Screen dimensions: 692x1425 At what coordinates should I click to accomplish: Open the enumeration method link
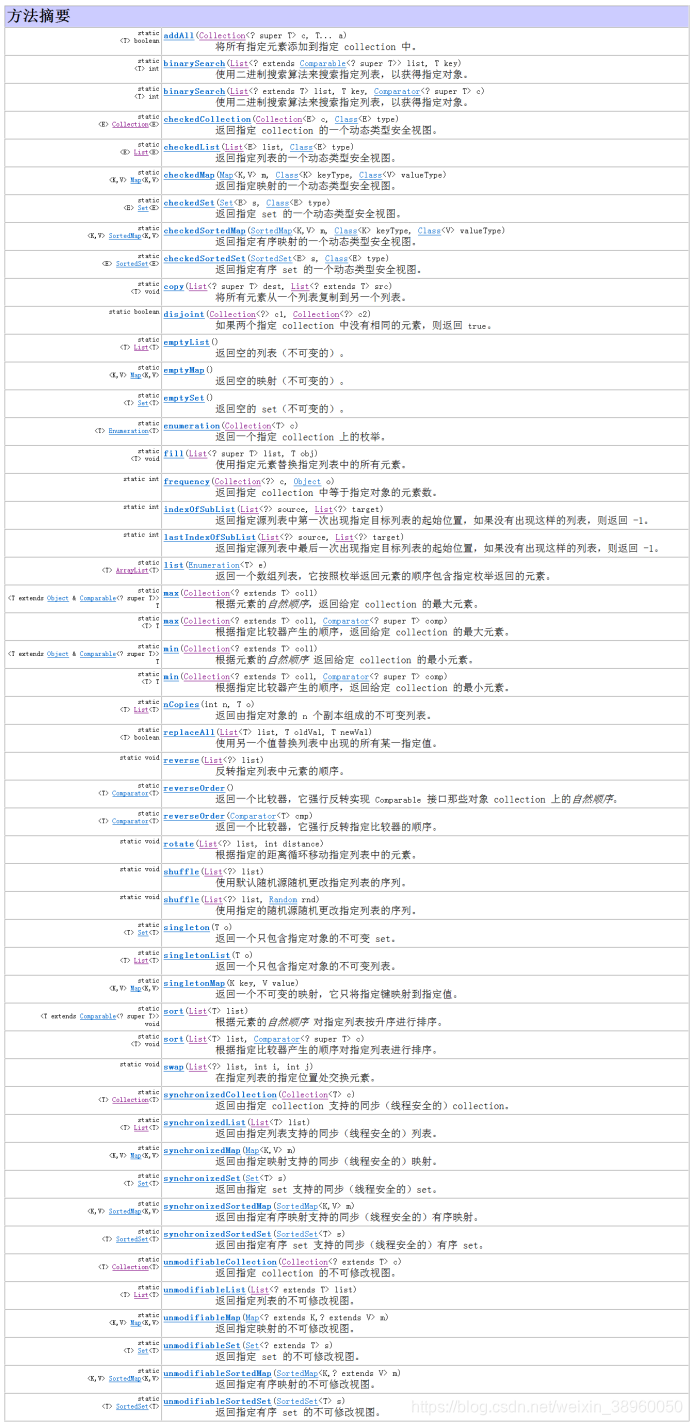(x=191, y=426)
